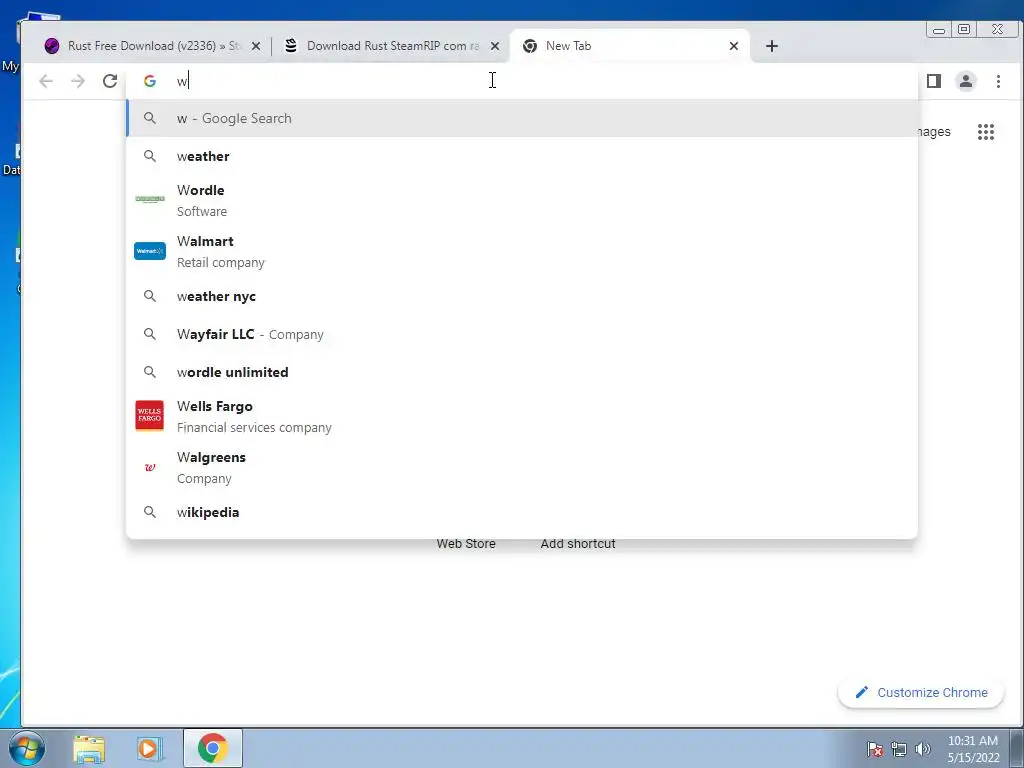The height and width of the screenshot is (768, 1024).
Task: Choose the Wordle Software suggestion
Action: click(522, 200)
